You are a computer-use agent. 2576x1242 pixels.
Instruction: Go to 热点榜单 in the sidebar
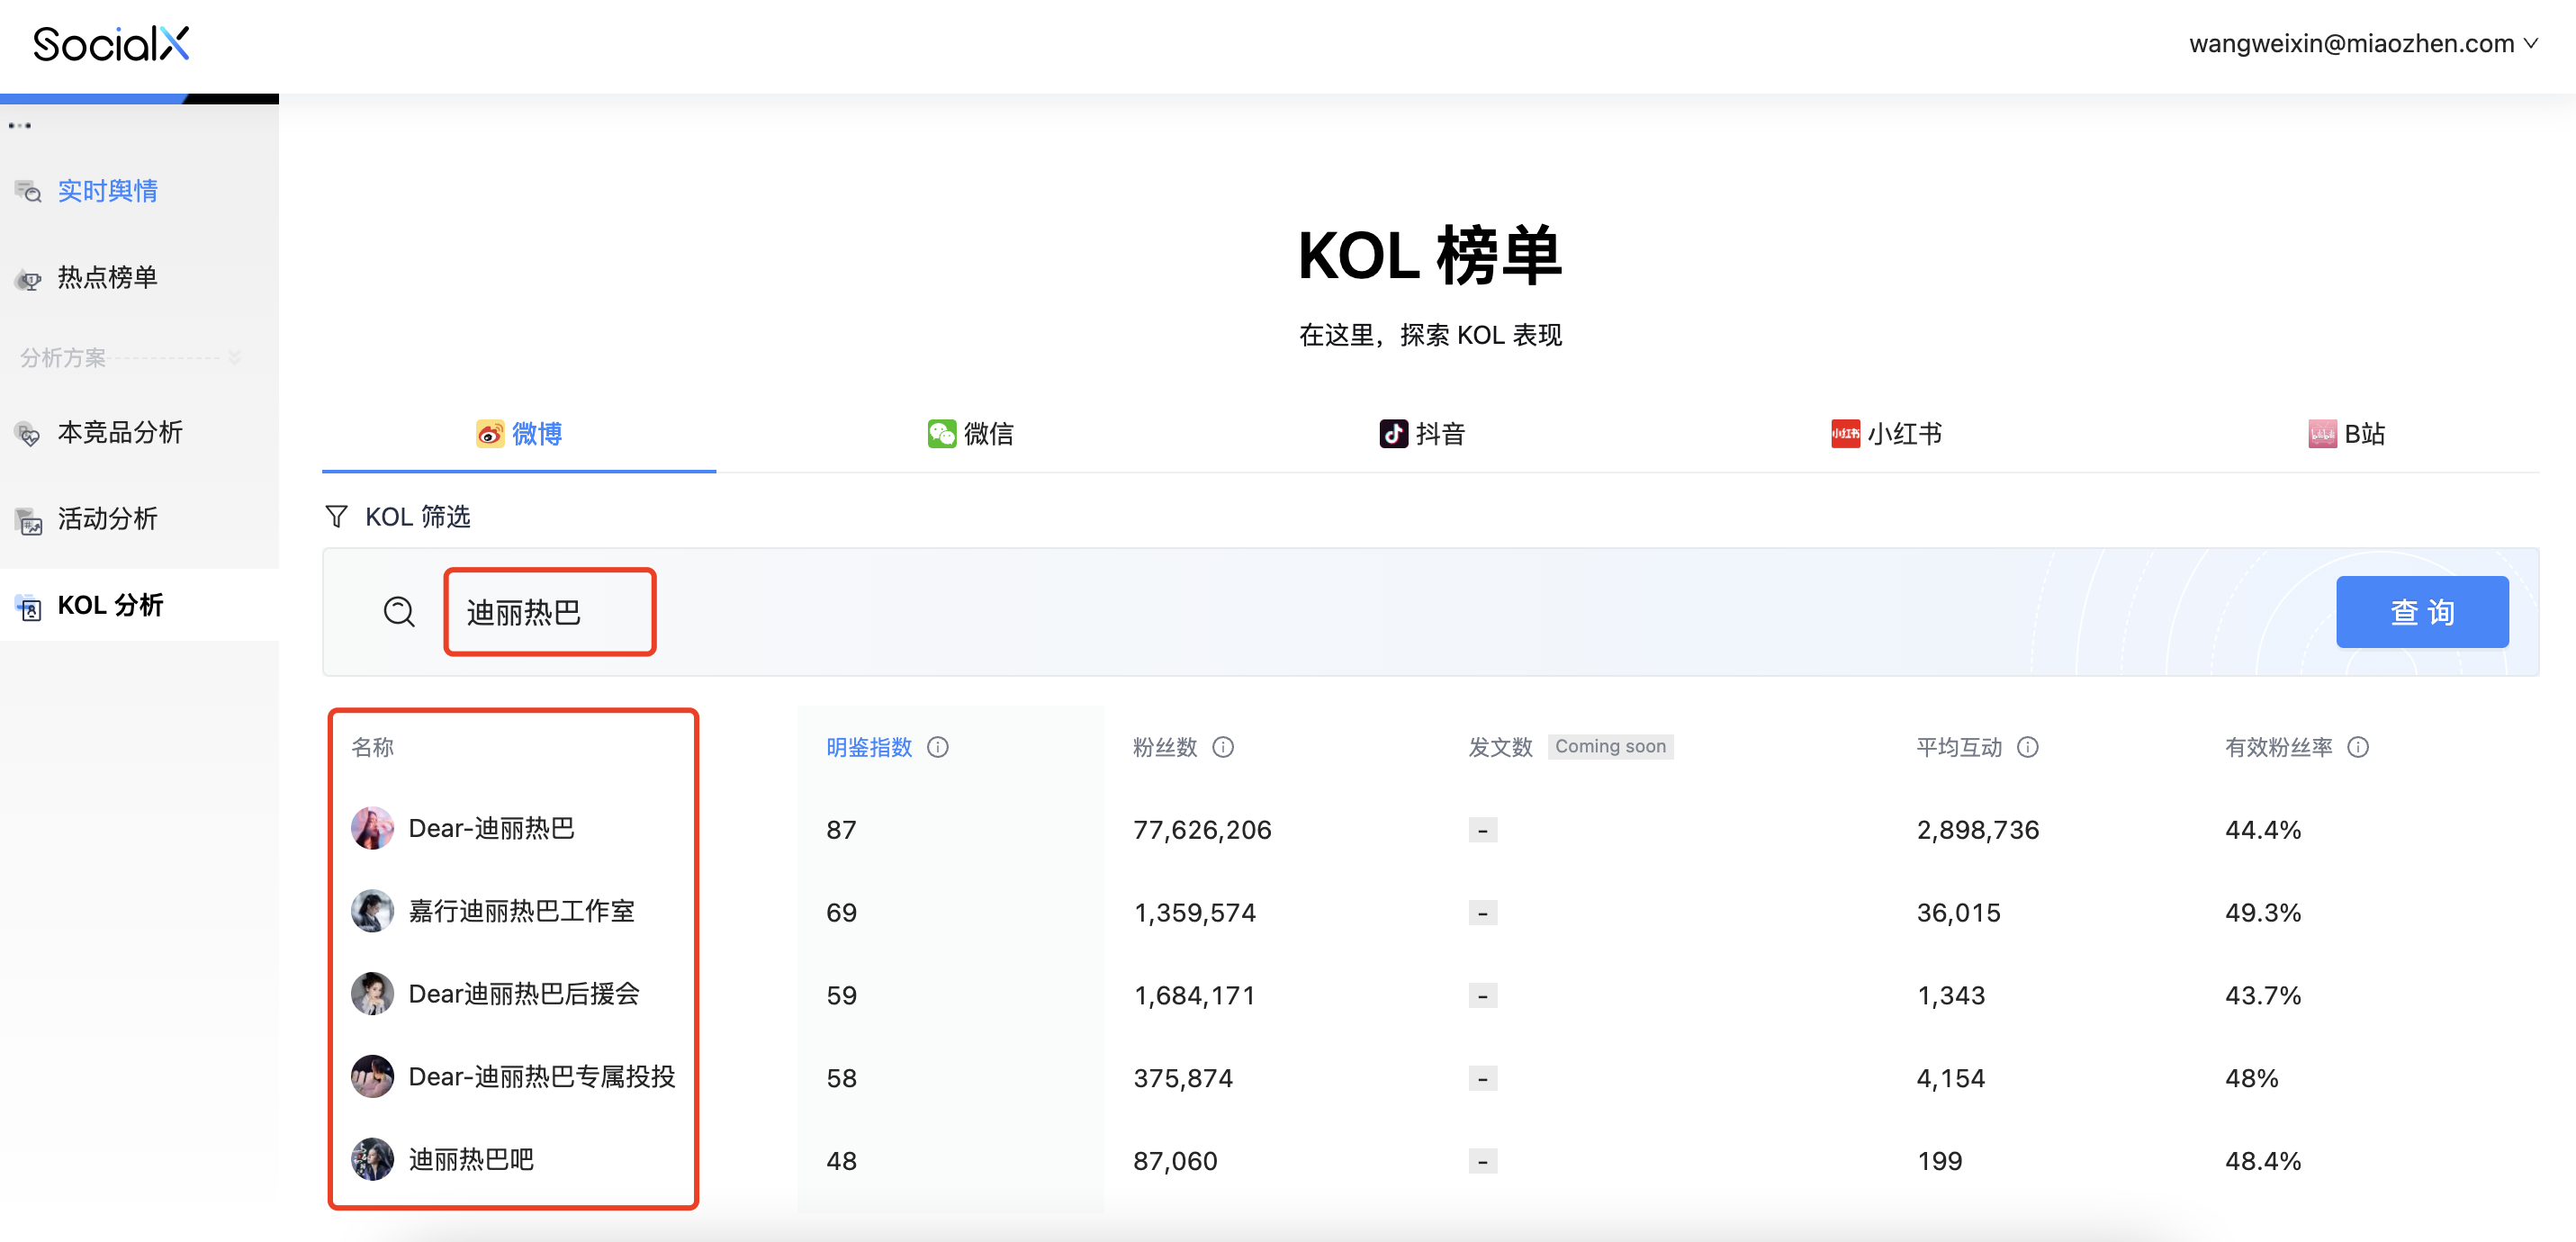point(107,277)
